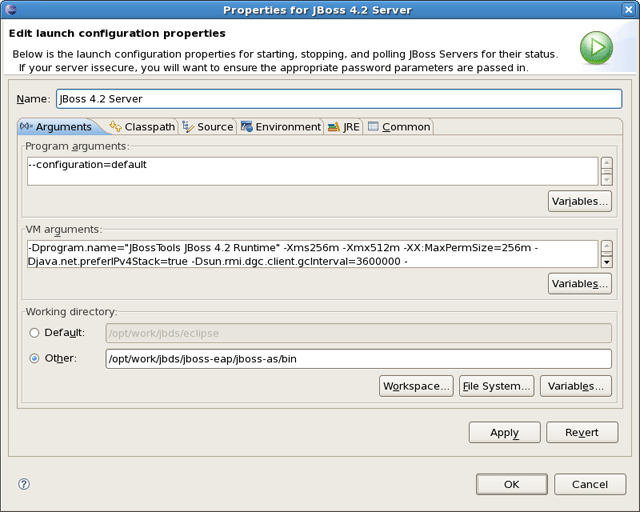Switch to the Source tab
The image size is (640, 512).
point(207,127)
